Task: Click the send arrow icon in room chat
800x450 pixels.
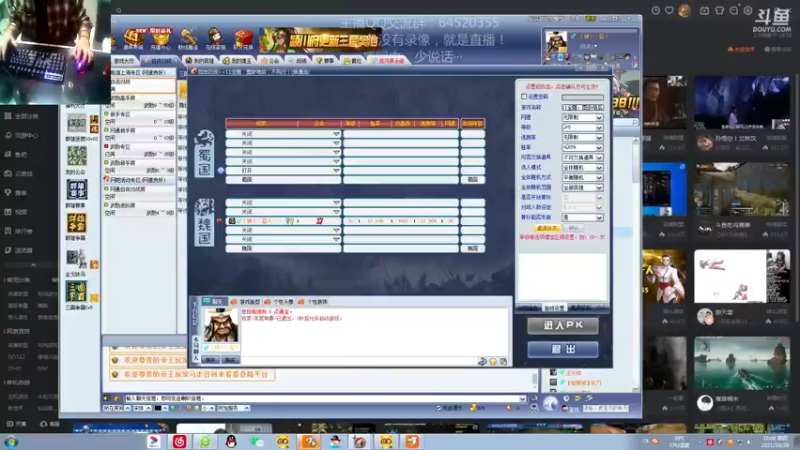Action: click(x=482, y=361)
